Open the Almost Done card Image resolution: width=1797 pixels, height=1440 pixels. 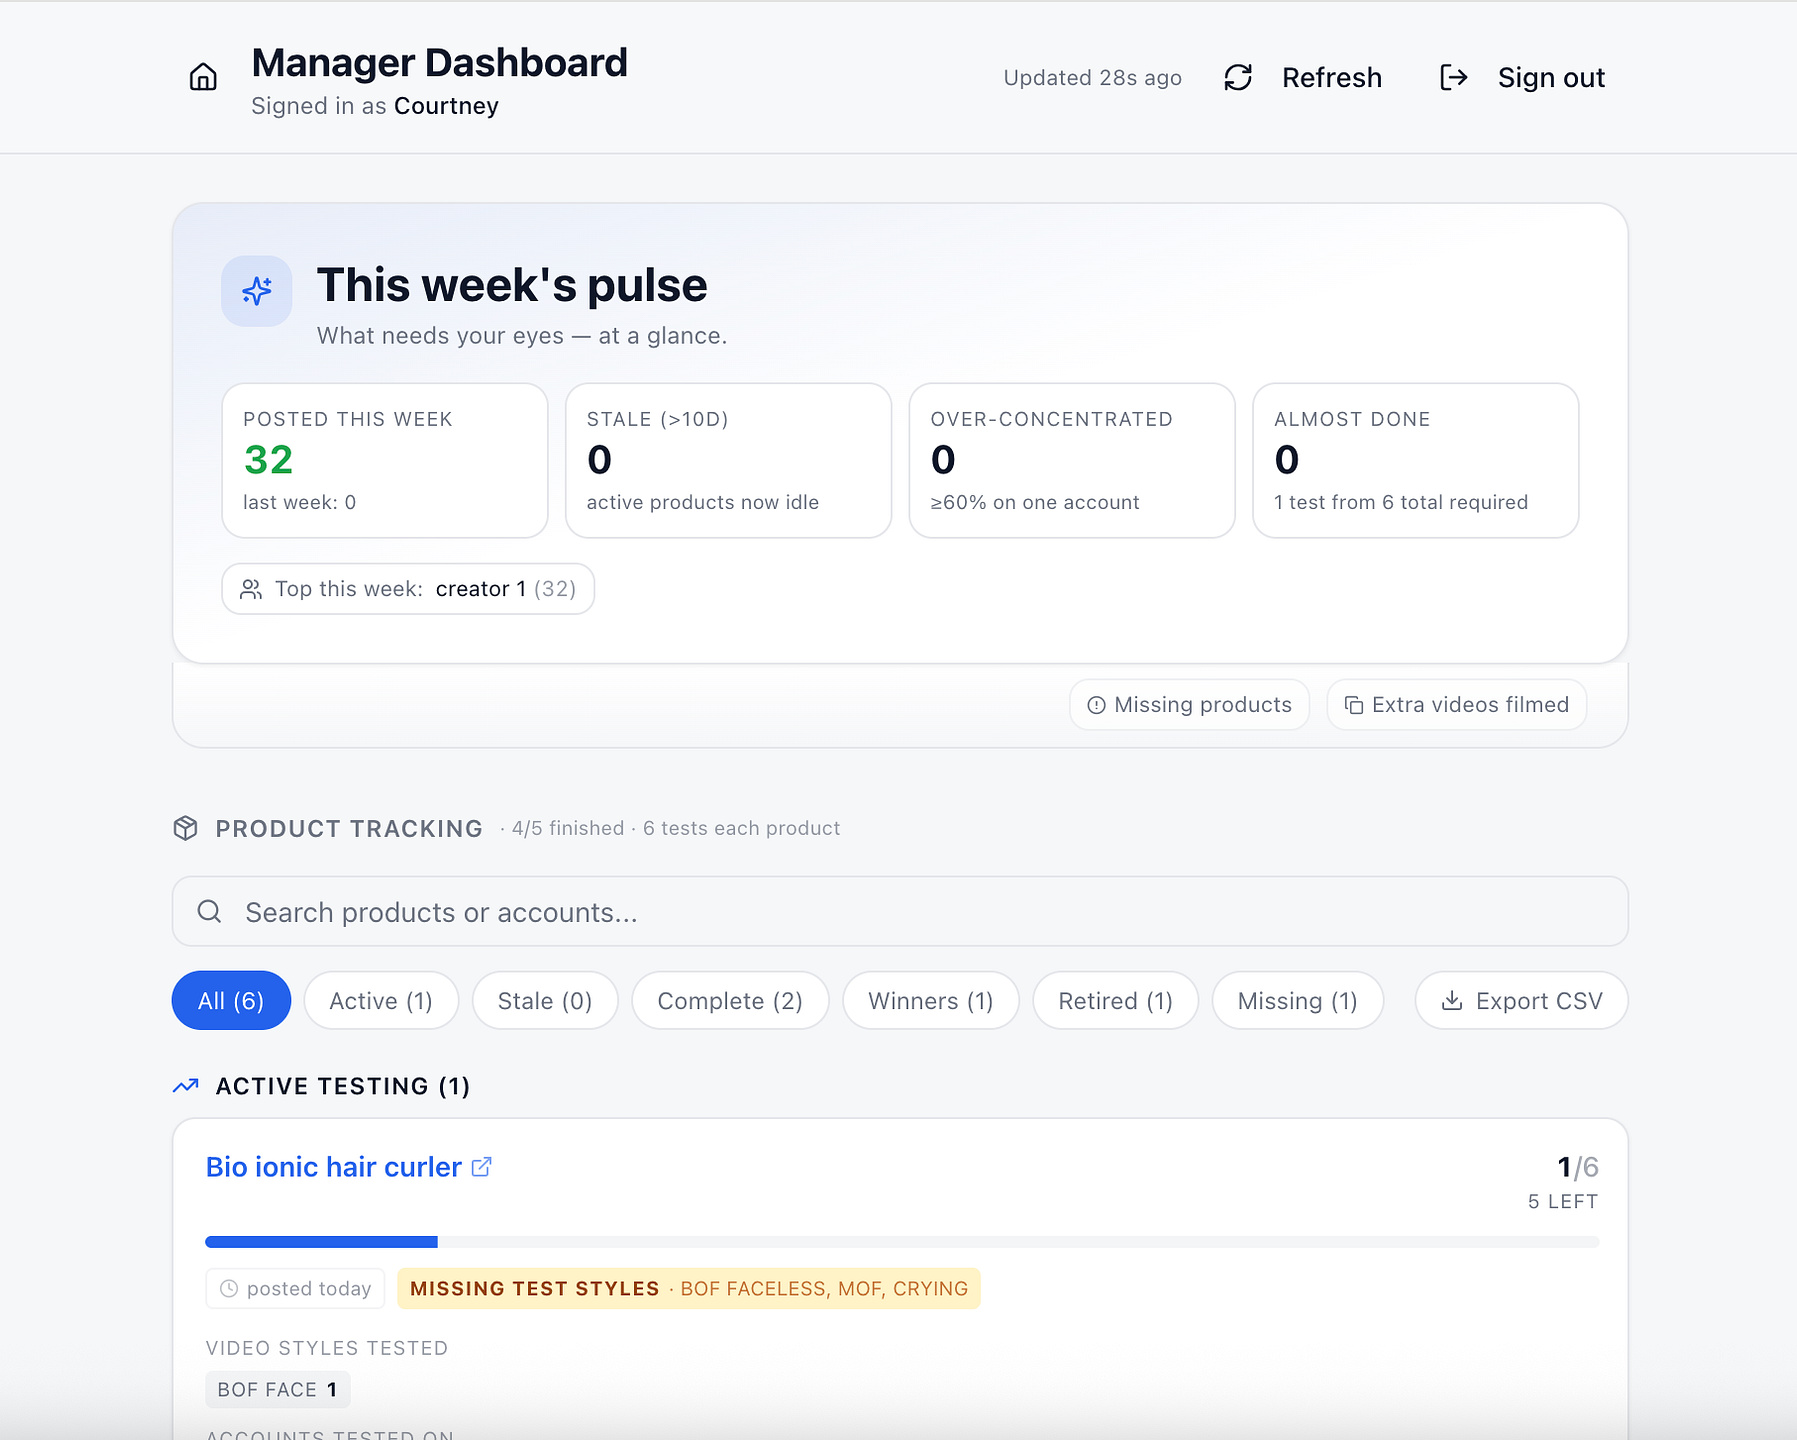[1415, 460]
